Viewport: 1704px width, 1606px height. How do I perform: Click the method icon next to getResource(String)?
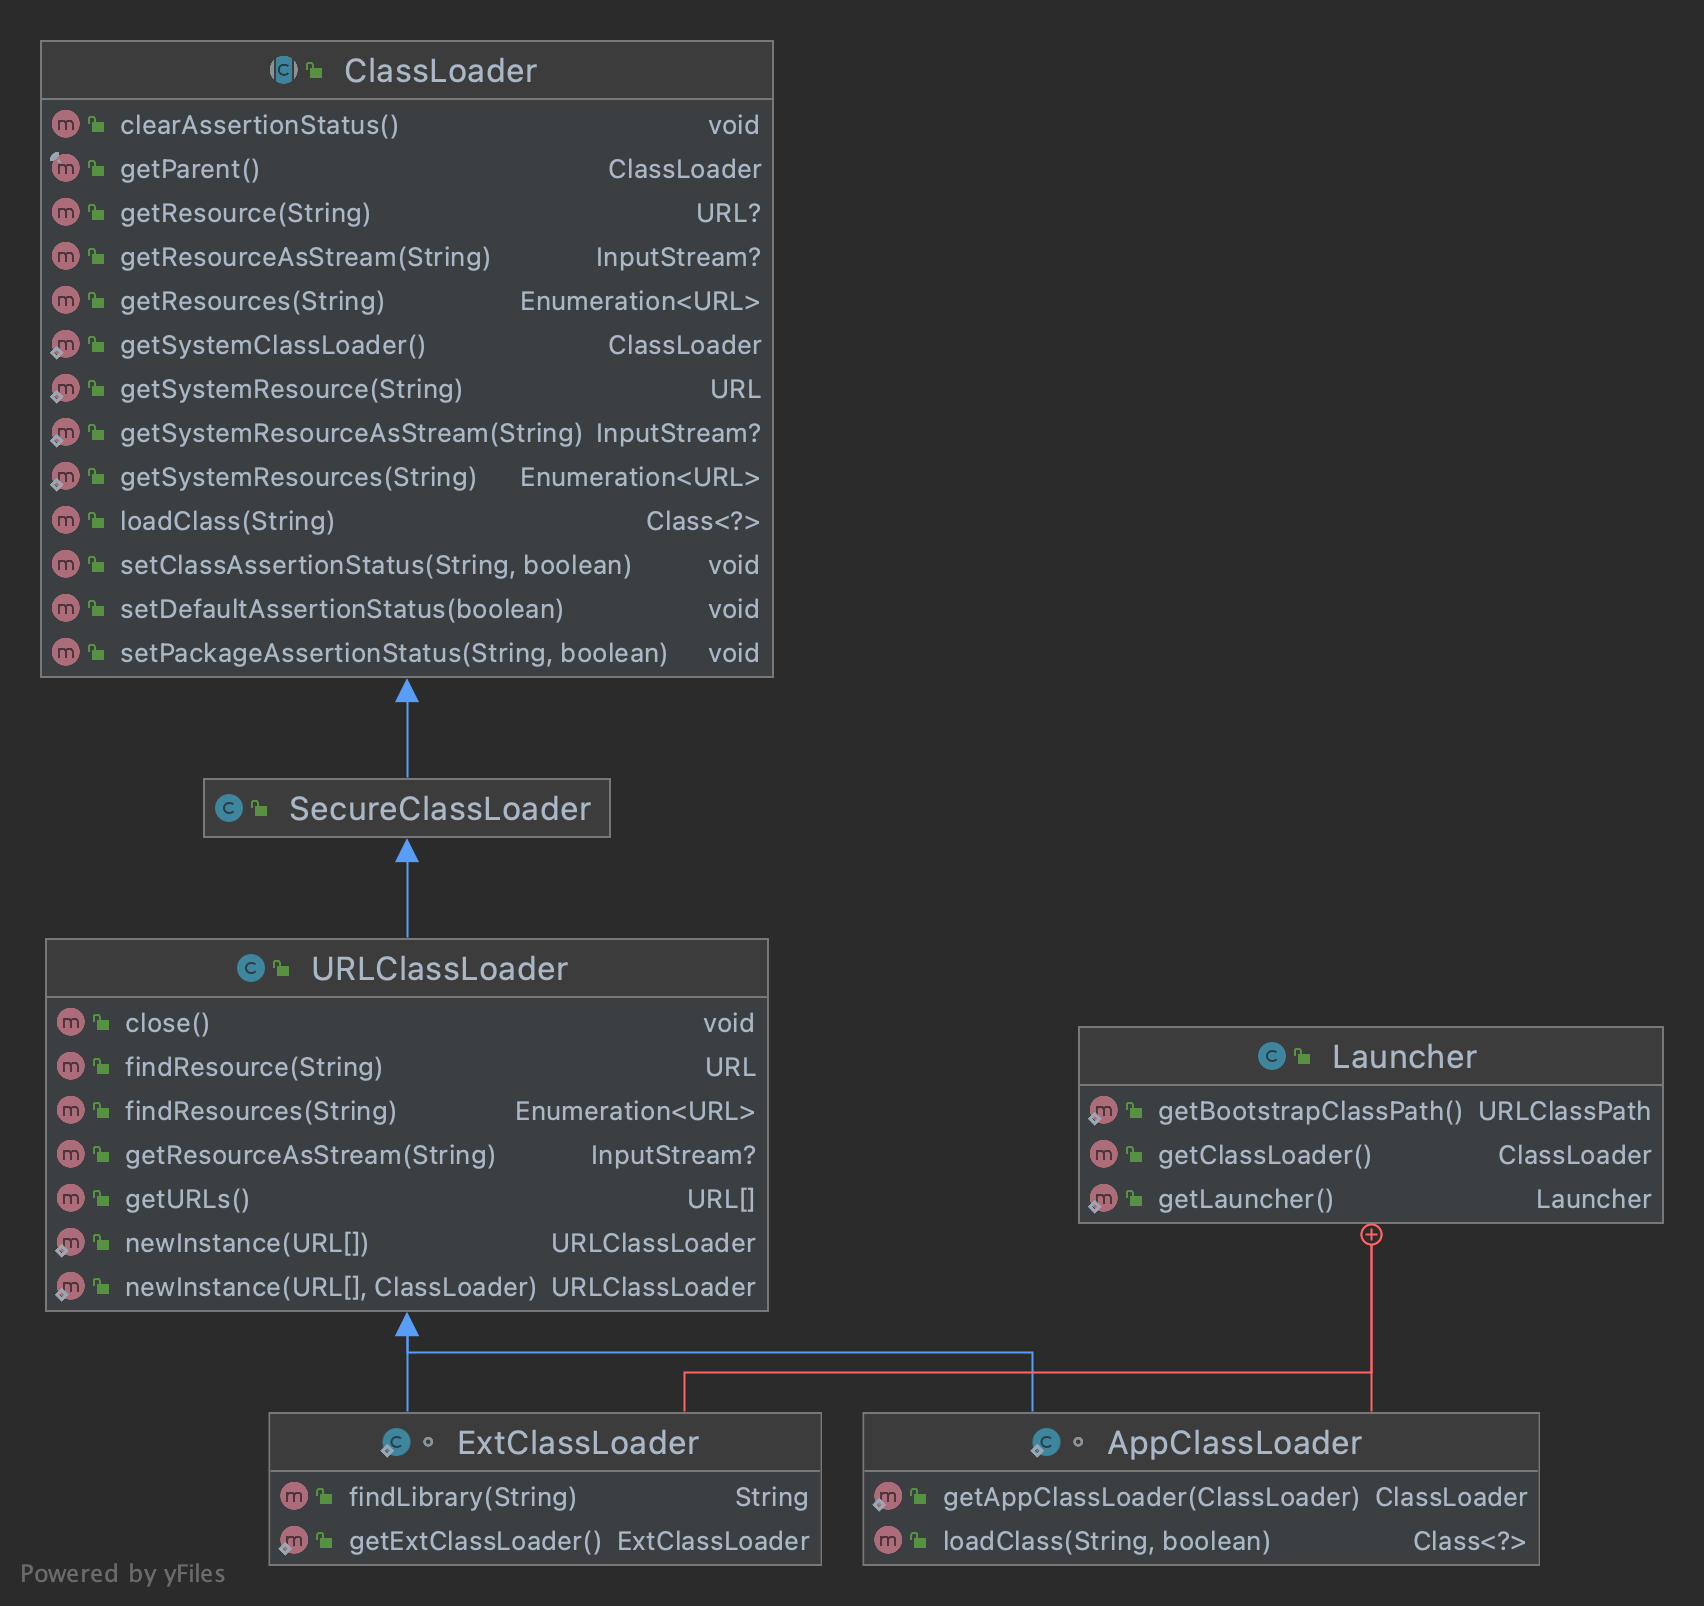pos(66,213)
